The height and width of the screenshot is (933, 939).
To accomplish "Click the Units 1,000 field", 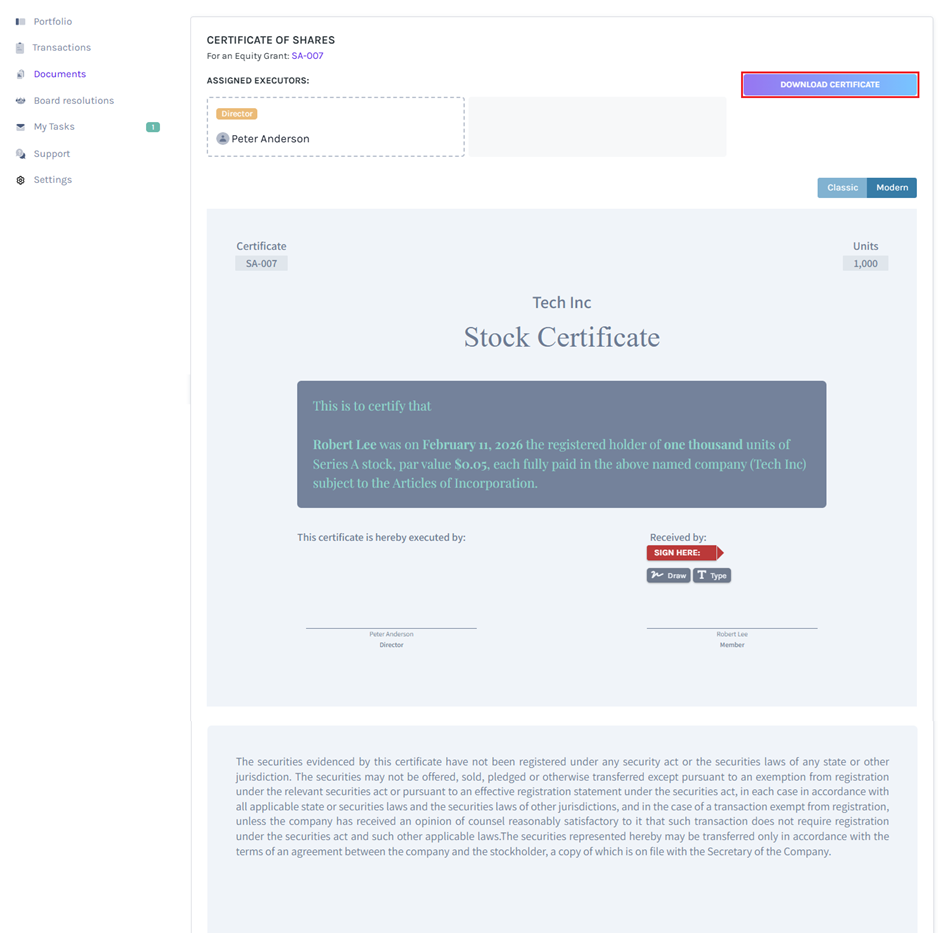I will [x=865, y=262].
